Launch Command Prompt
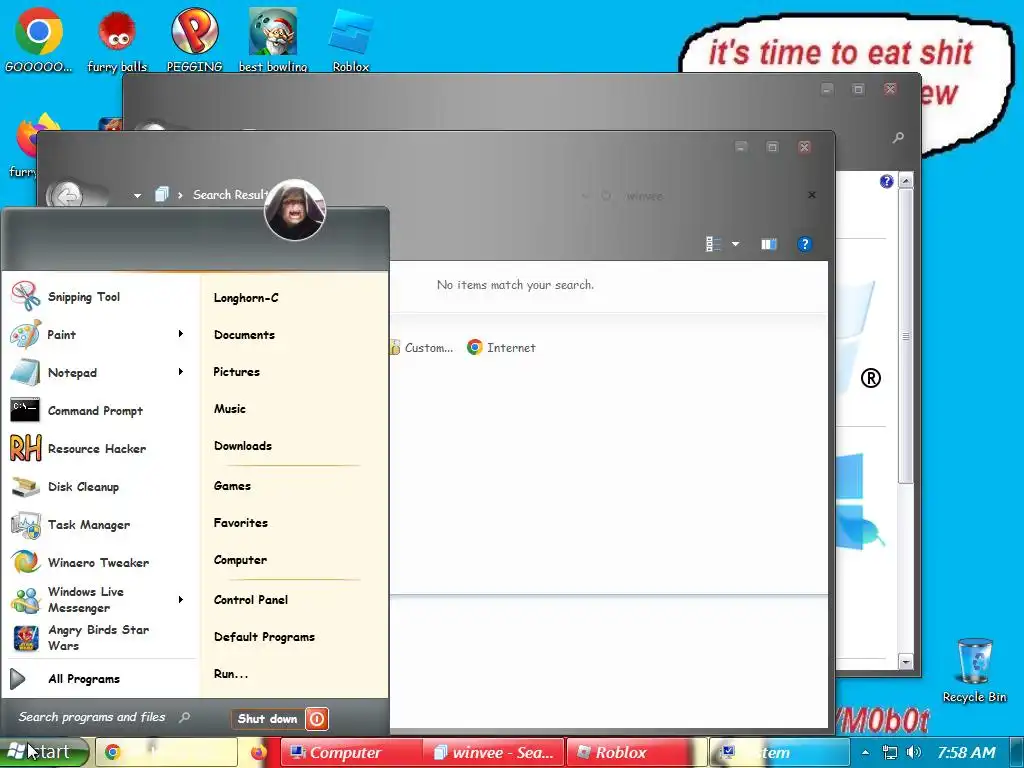 click(99, 410)
